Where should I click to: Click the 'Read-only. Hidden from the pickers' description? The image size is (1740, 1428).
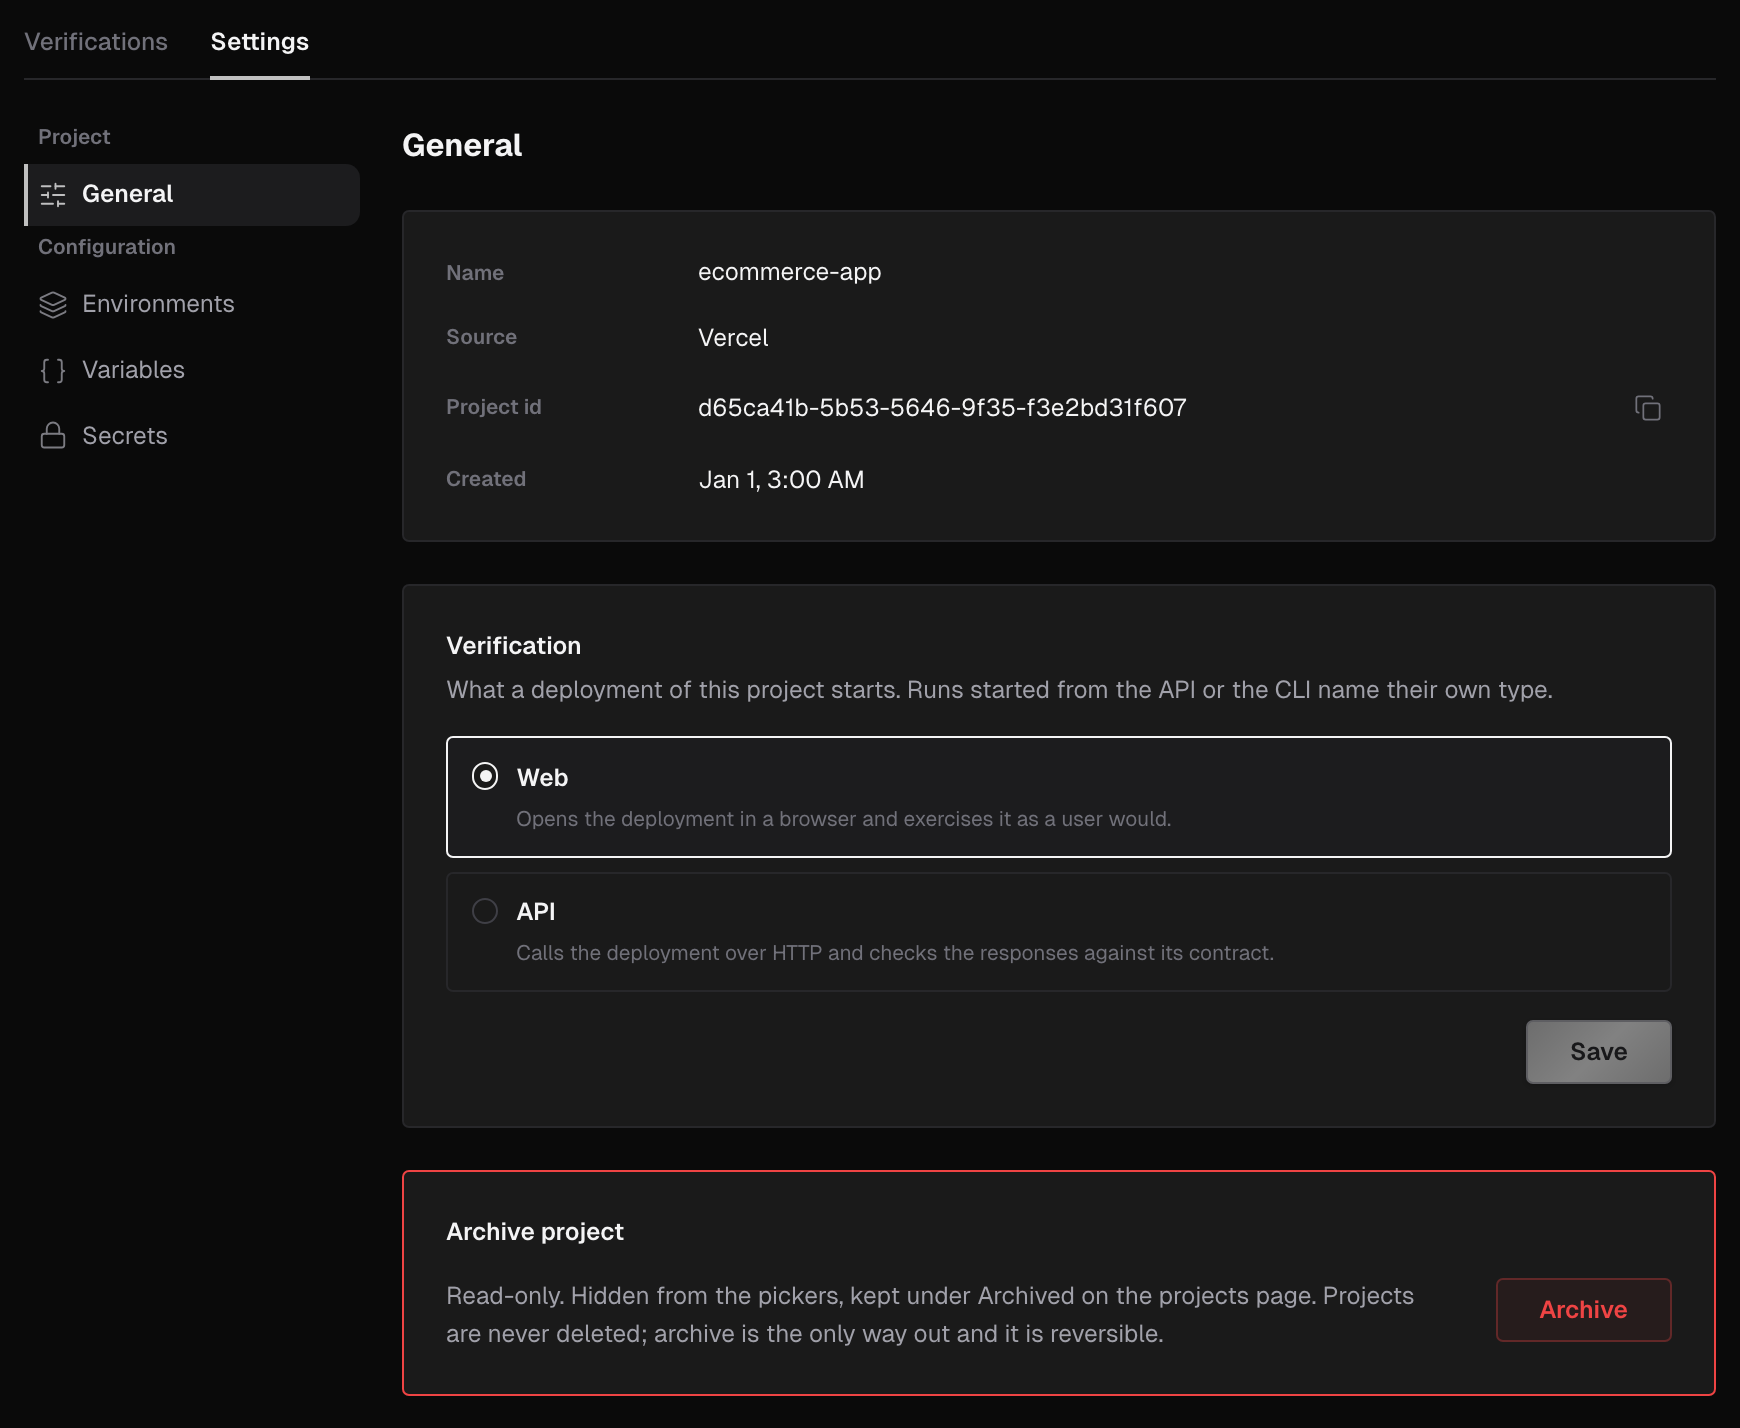point(930,1315)
